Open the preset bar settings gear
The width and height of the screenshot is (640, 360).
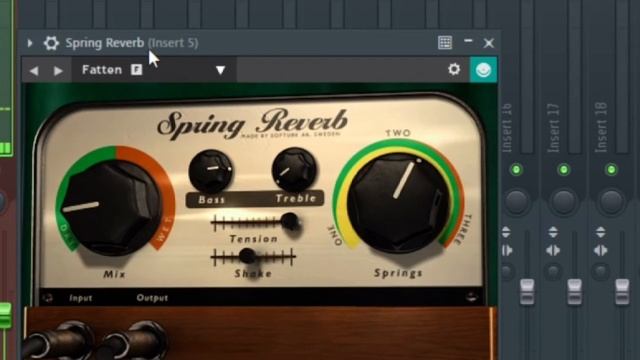(x=454, y=69)
